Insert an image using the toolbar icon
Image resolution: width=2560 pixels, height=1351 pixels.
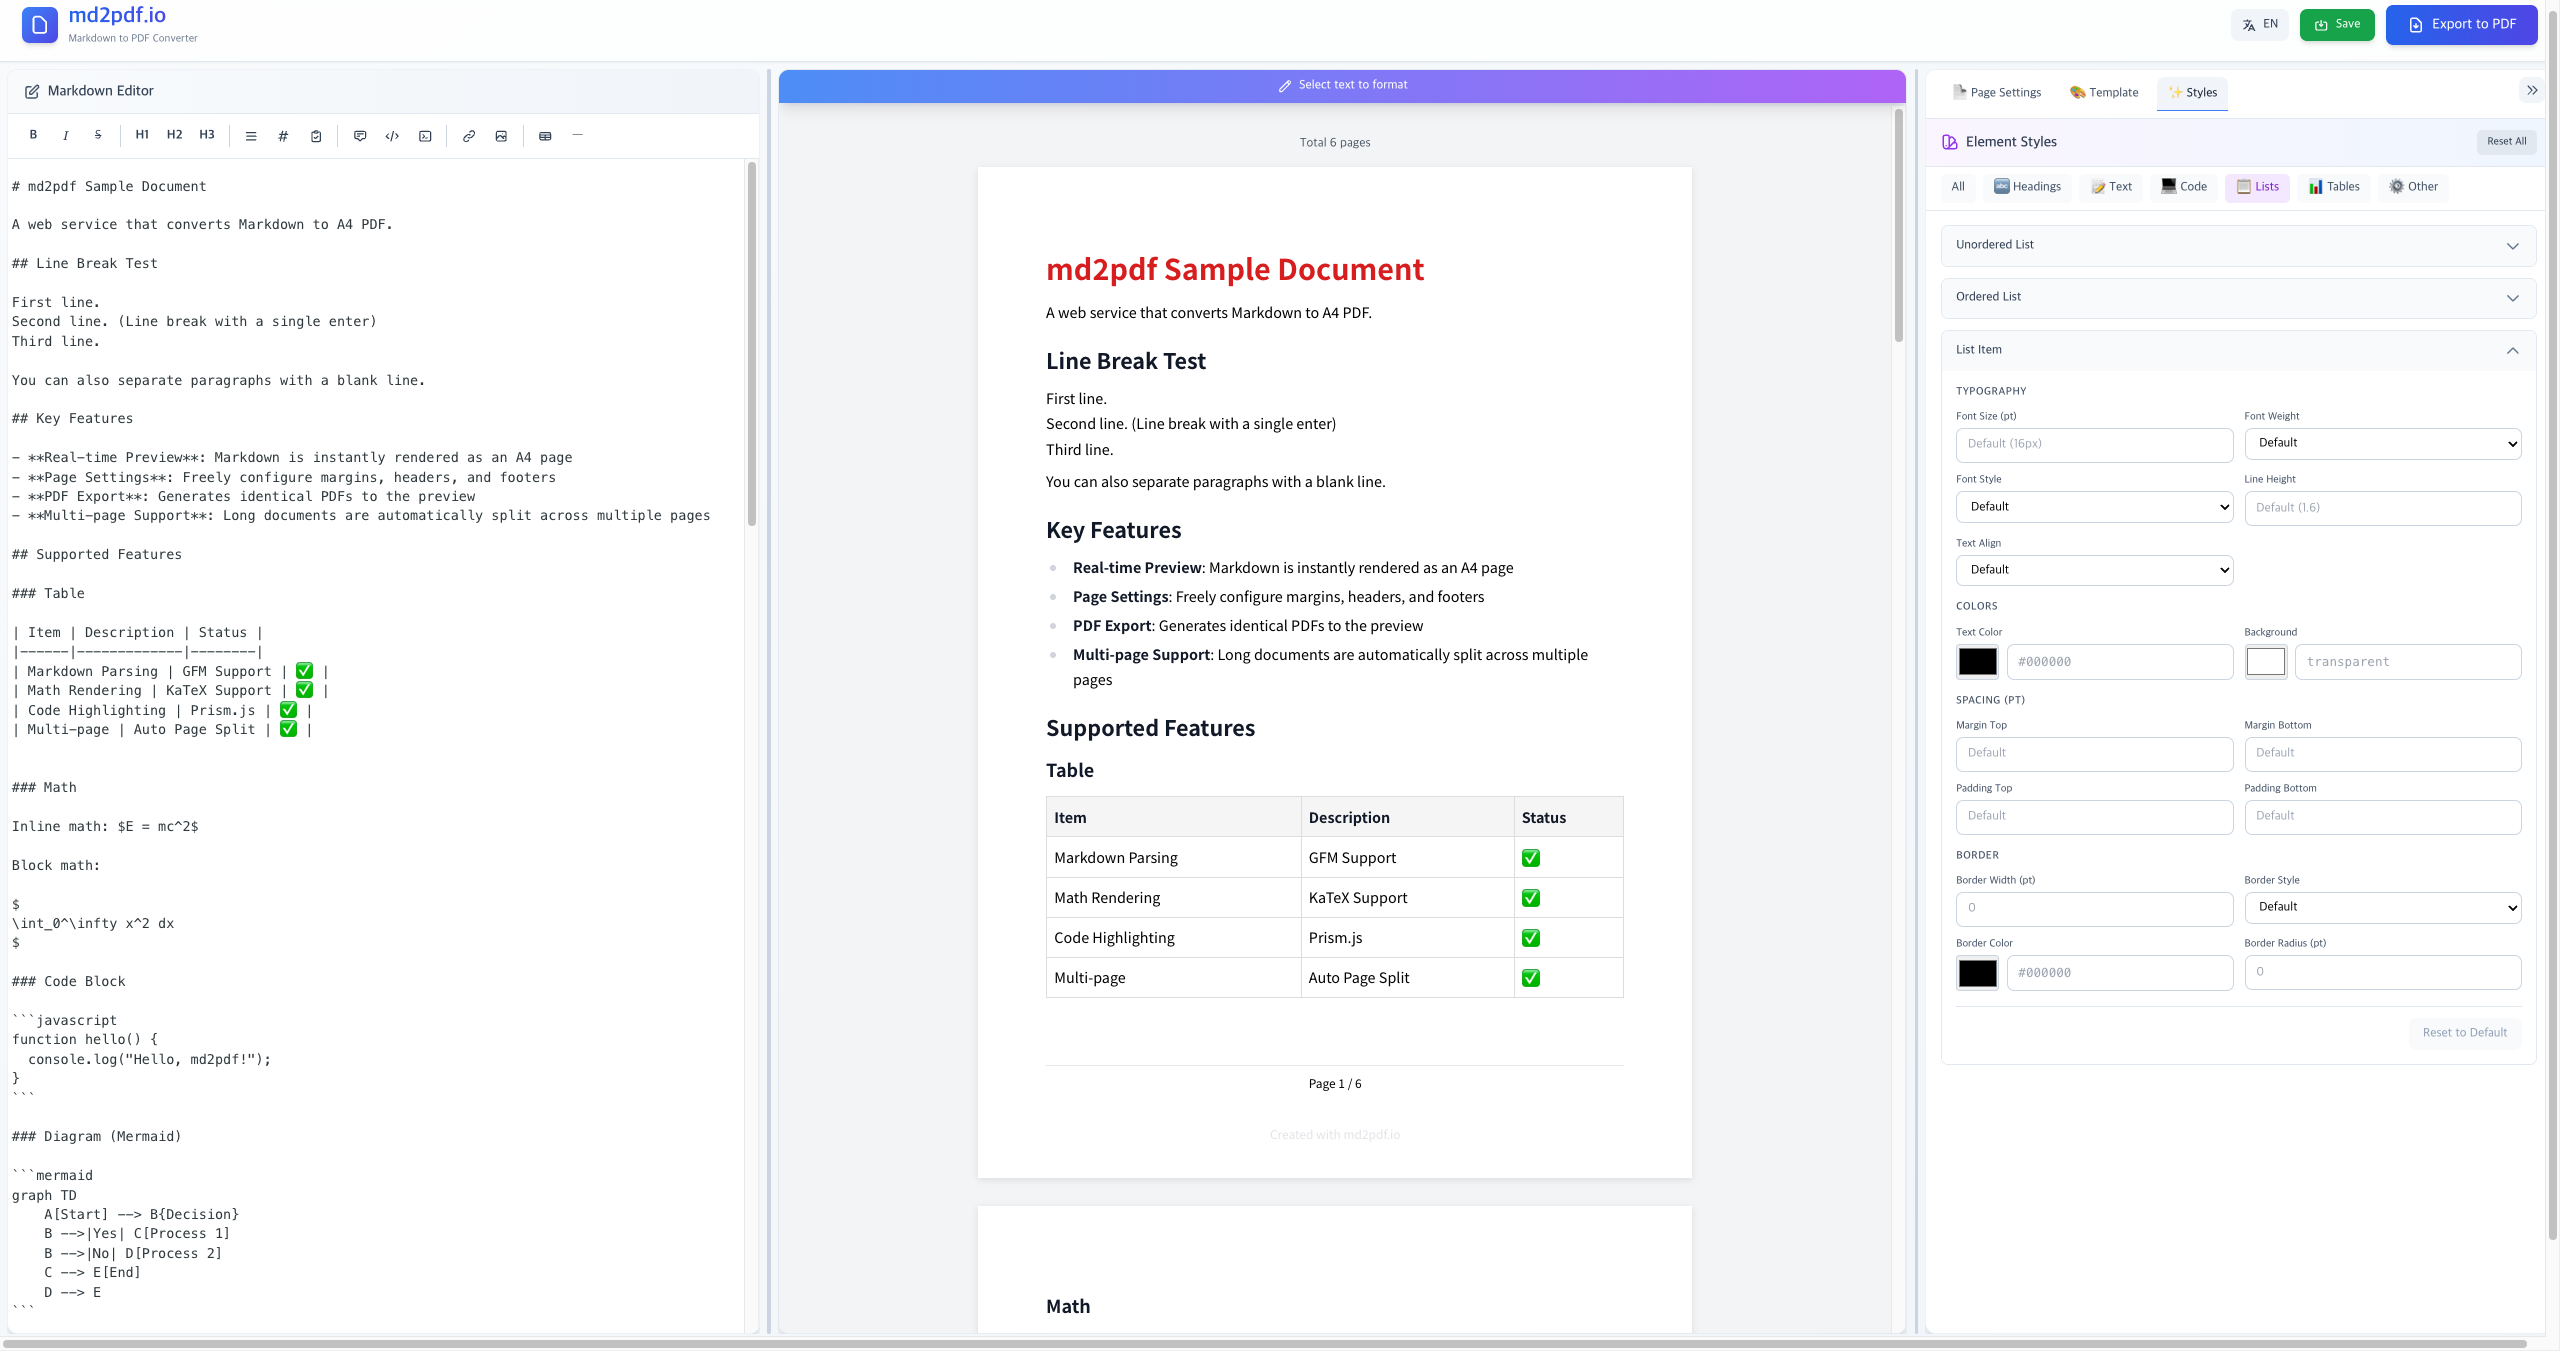pyautogui.click(x=501, y=135)
